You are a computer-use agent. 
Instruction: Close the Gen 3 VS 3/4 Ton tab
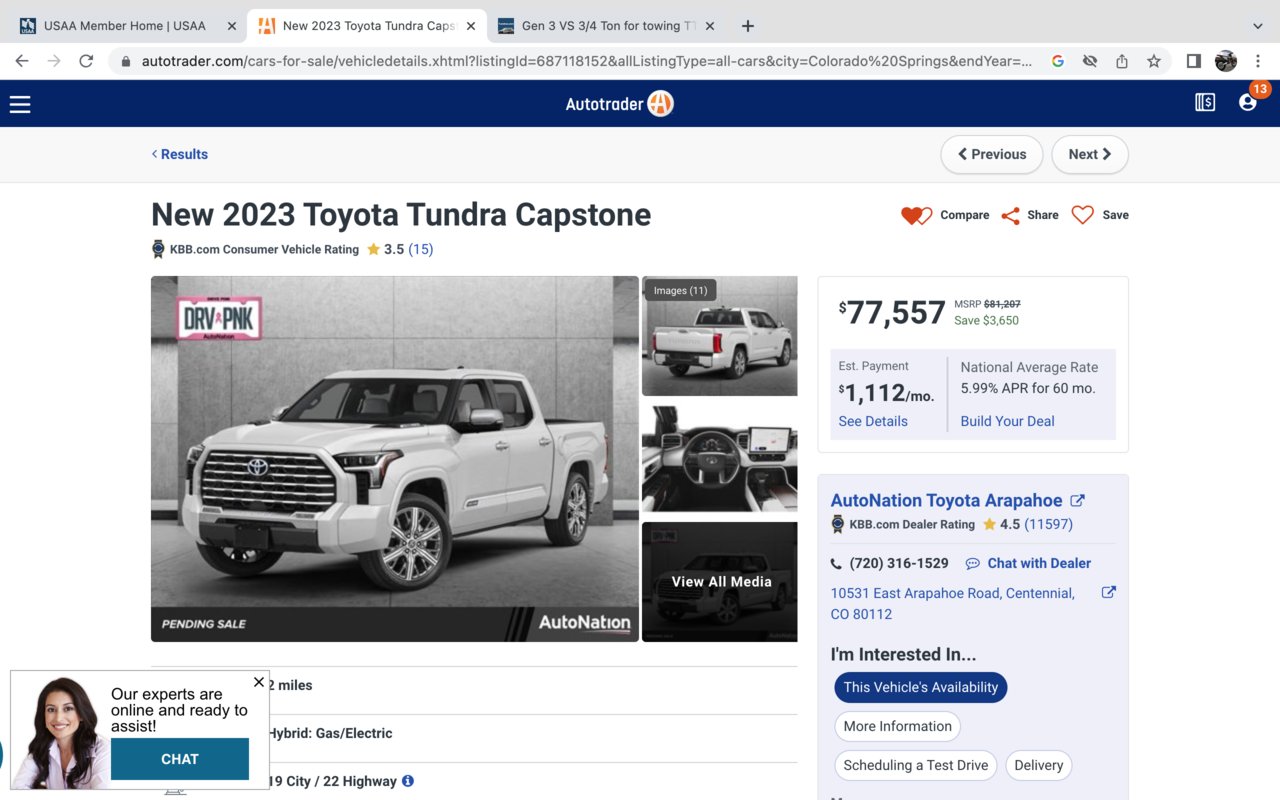tap(710, 26)
